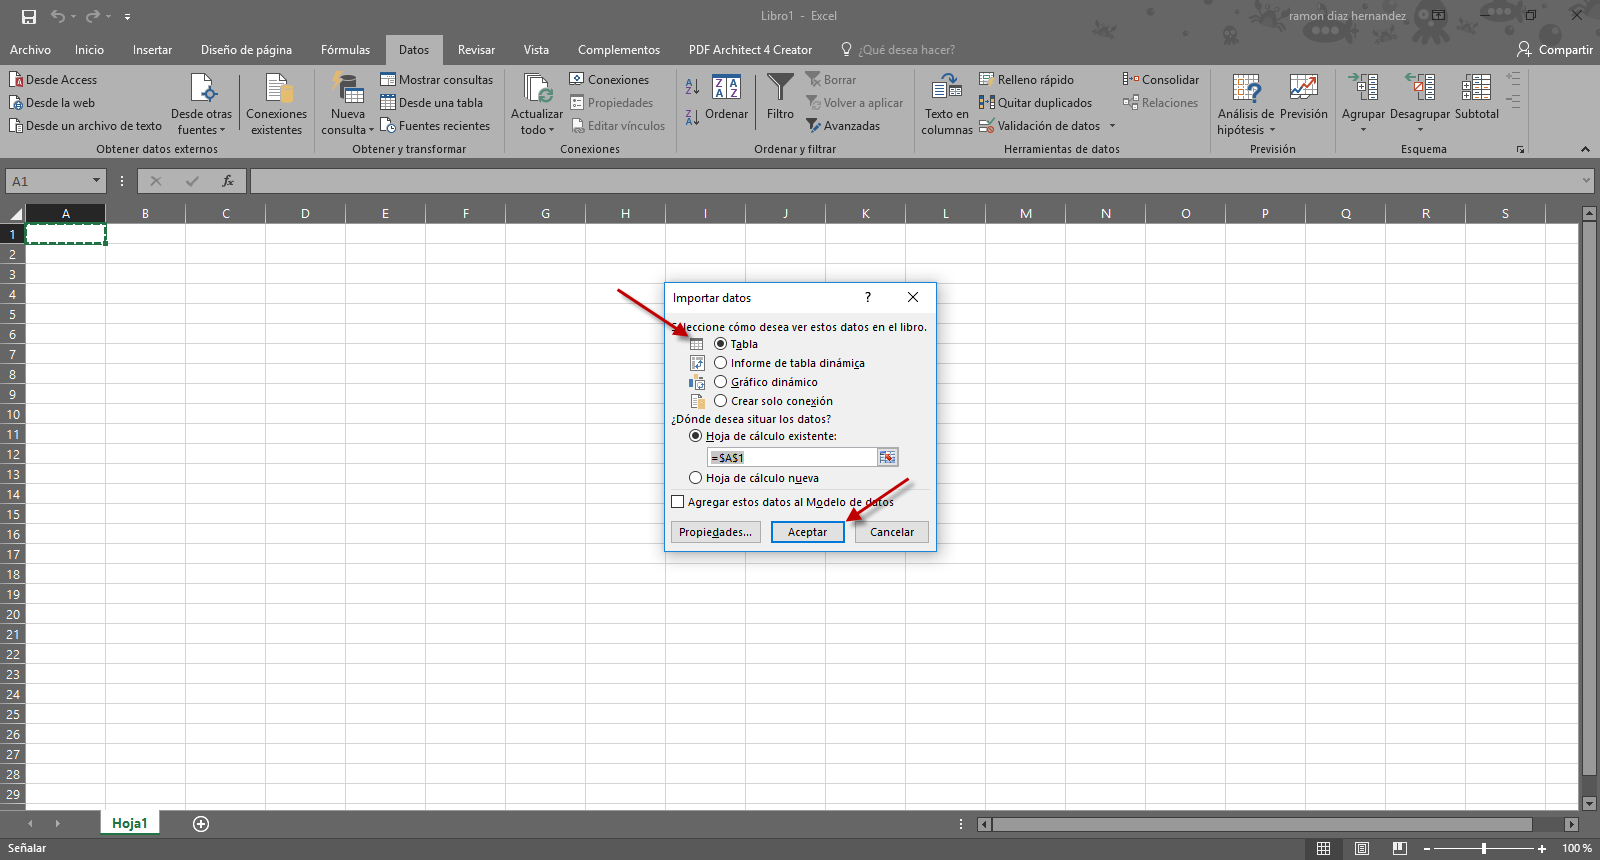1600x860 pixels.
Task: Select Gráfico dinámico radio option
Action: [720, 382]
